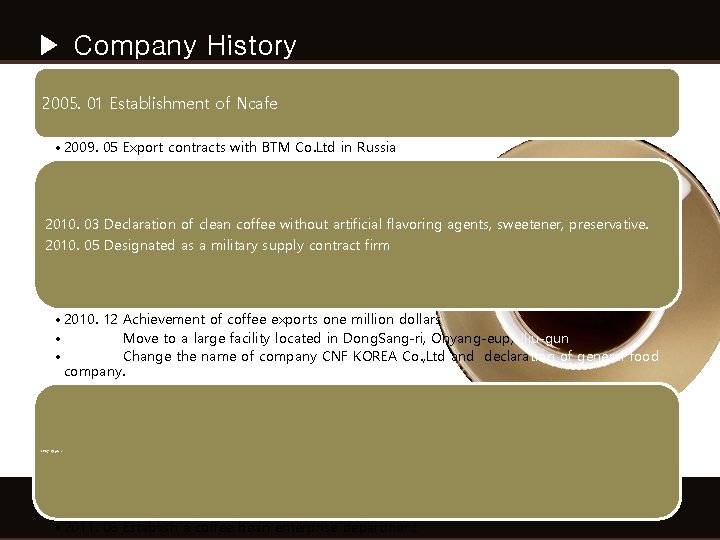Click '2009. 05 Export contracts with BTM Co.Ltd' line
The image size is (720, 540).
tap(230, 147)
